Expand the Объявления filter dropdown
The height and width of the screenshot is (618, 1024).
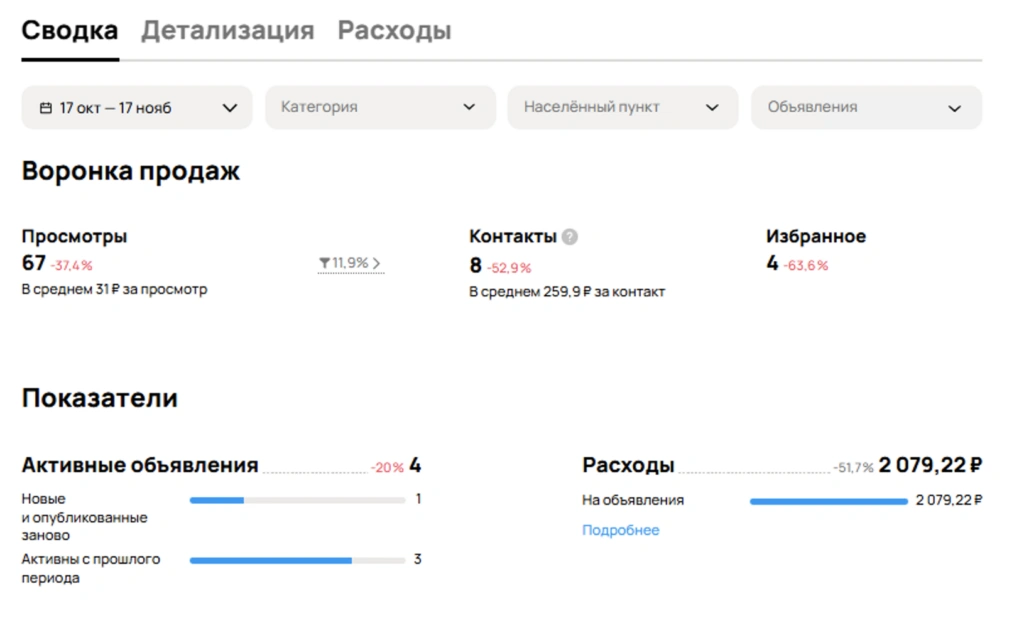867,107
